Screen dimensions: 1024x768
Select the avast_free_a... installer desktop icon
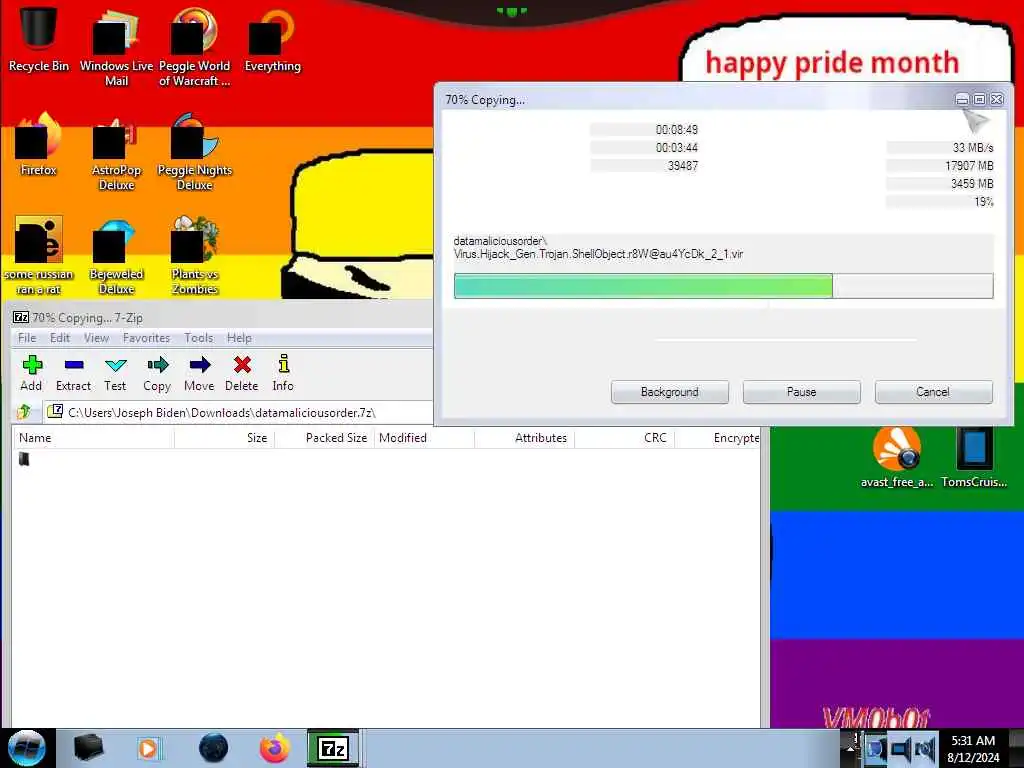(897, 457)
